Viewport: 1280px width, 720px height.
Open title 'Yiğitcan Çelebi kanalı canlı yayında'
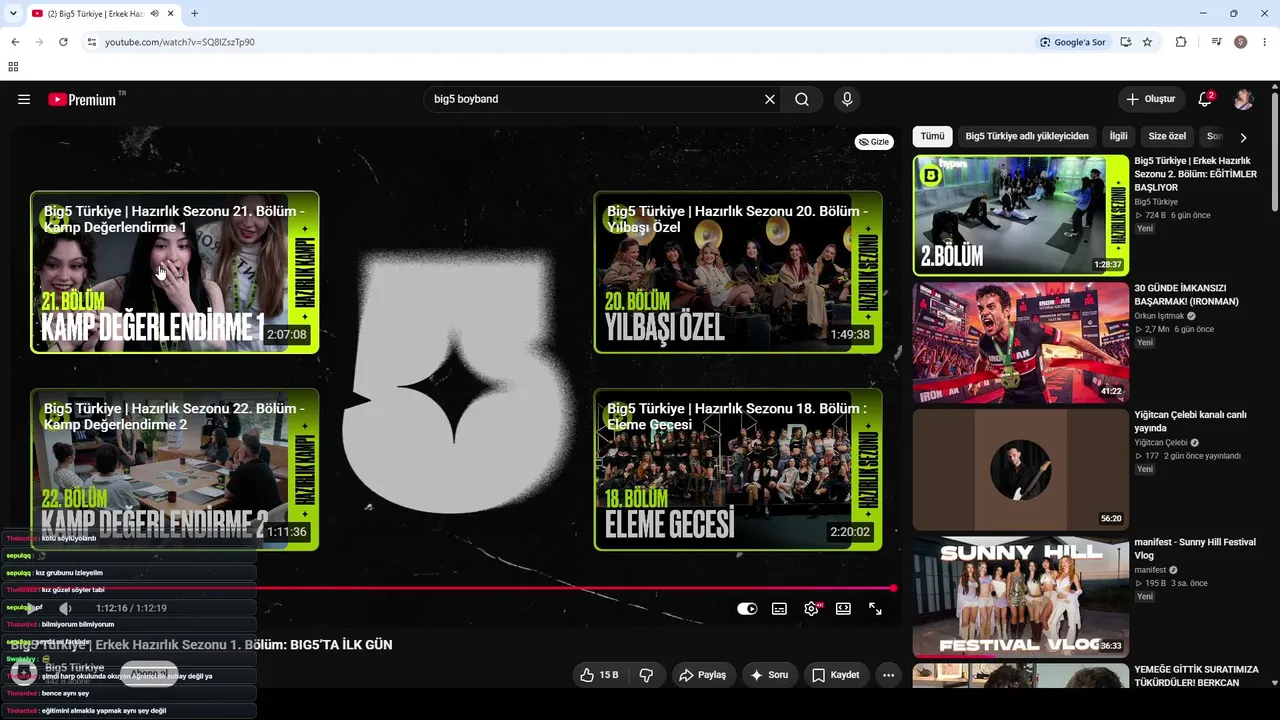(x=1190, y=422)
